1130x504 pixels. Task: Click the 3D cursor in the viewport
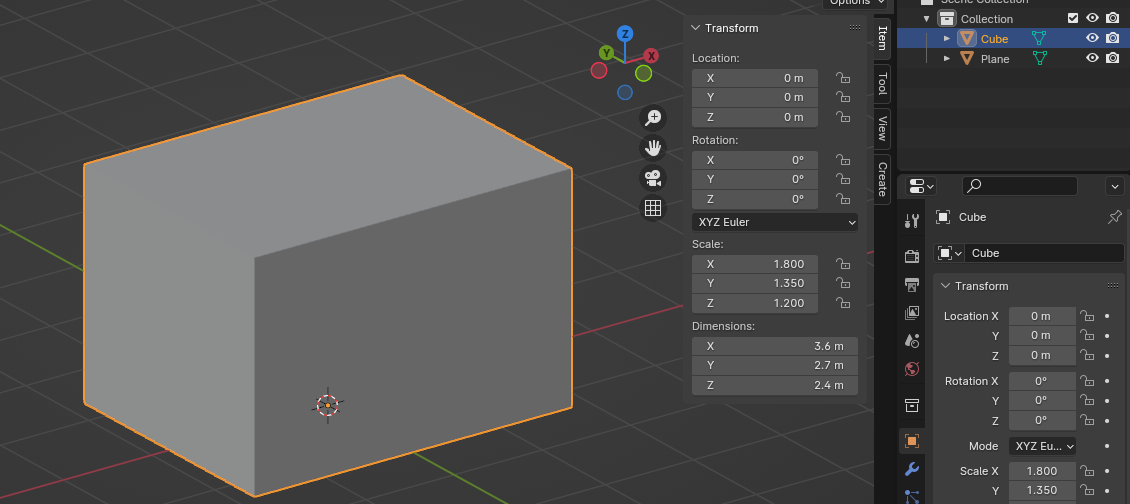(328, 405)
